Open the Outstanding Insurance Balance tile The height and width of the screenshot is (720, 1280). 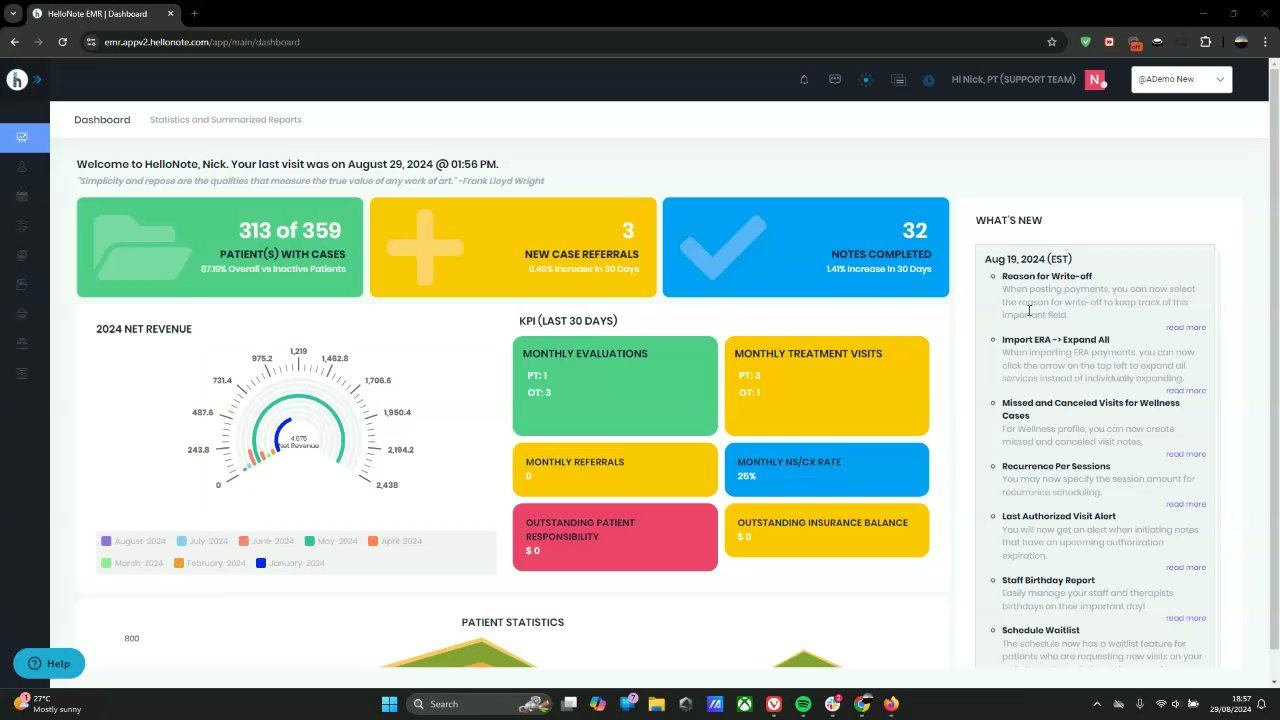(x=827, y=530)
